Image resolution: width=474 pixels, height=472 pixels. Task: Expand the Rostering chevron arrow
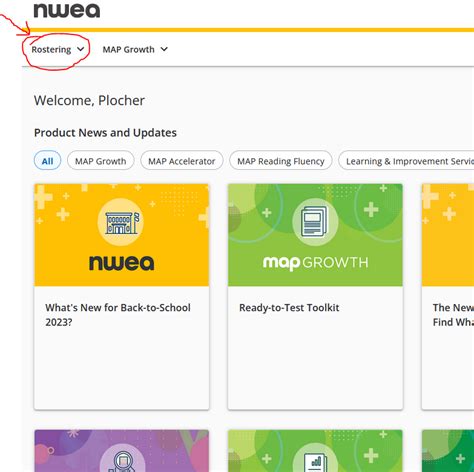click(80, 49)
